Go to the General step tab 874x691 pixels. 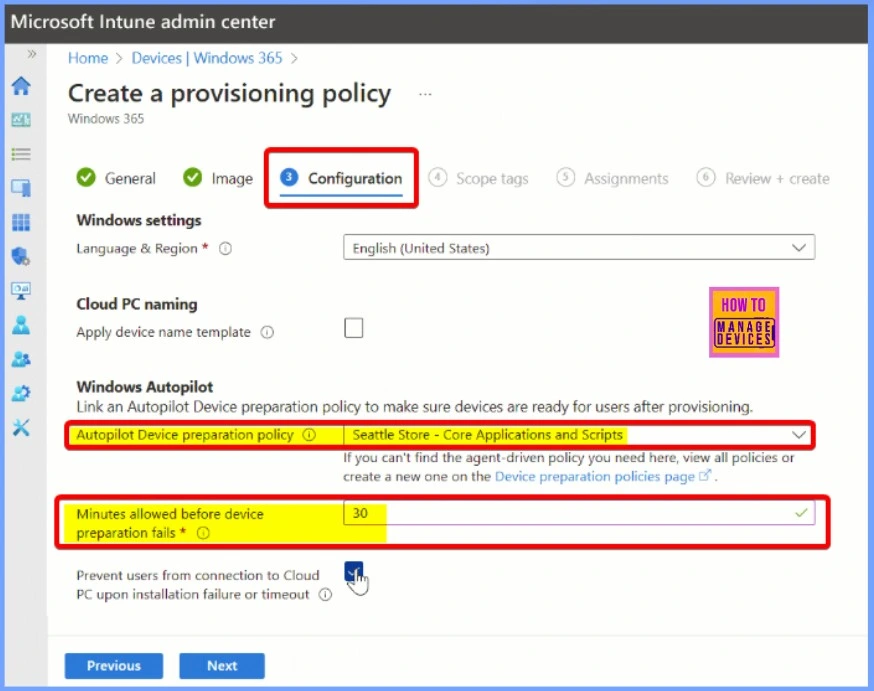(x=116, y=178)
